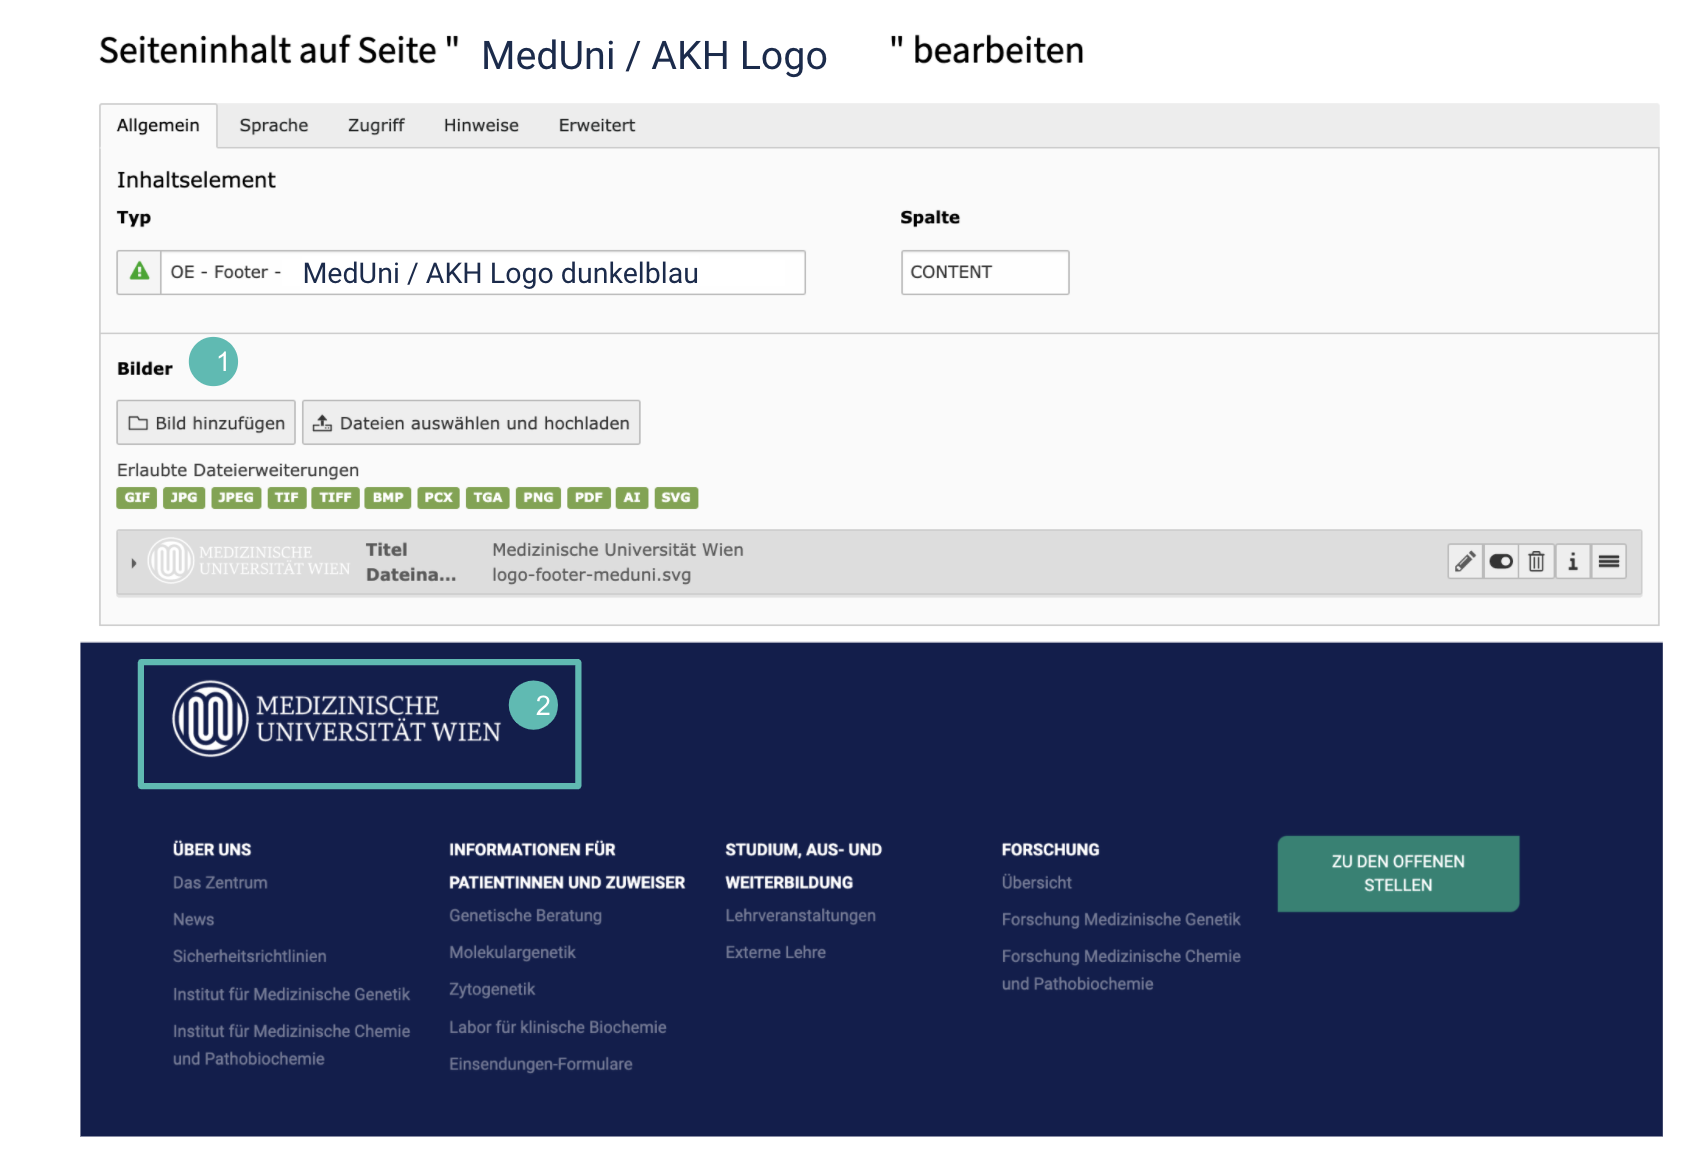Click Dateien auswählen und hochladen button

pyautogui.click(x=471, y=423)
